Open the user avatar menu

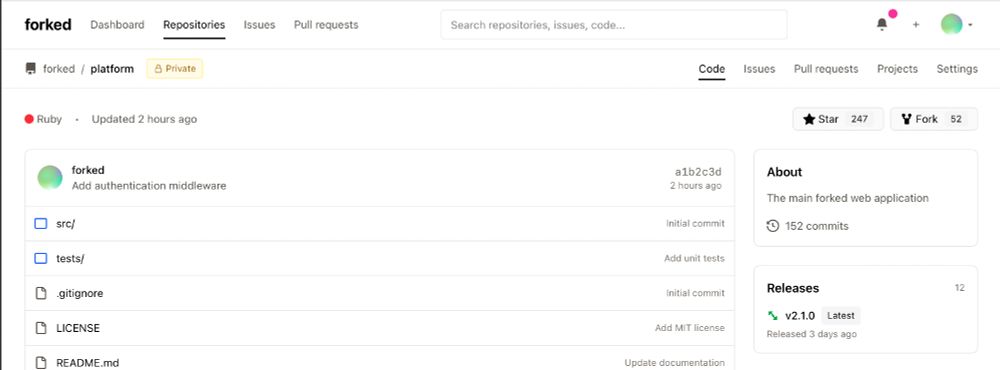956,24
